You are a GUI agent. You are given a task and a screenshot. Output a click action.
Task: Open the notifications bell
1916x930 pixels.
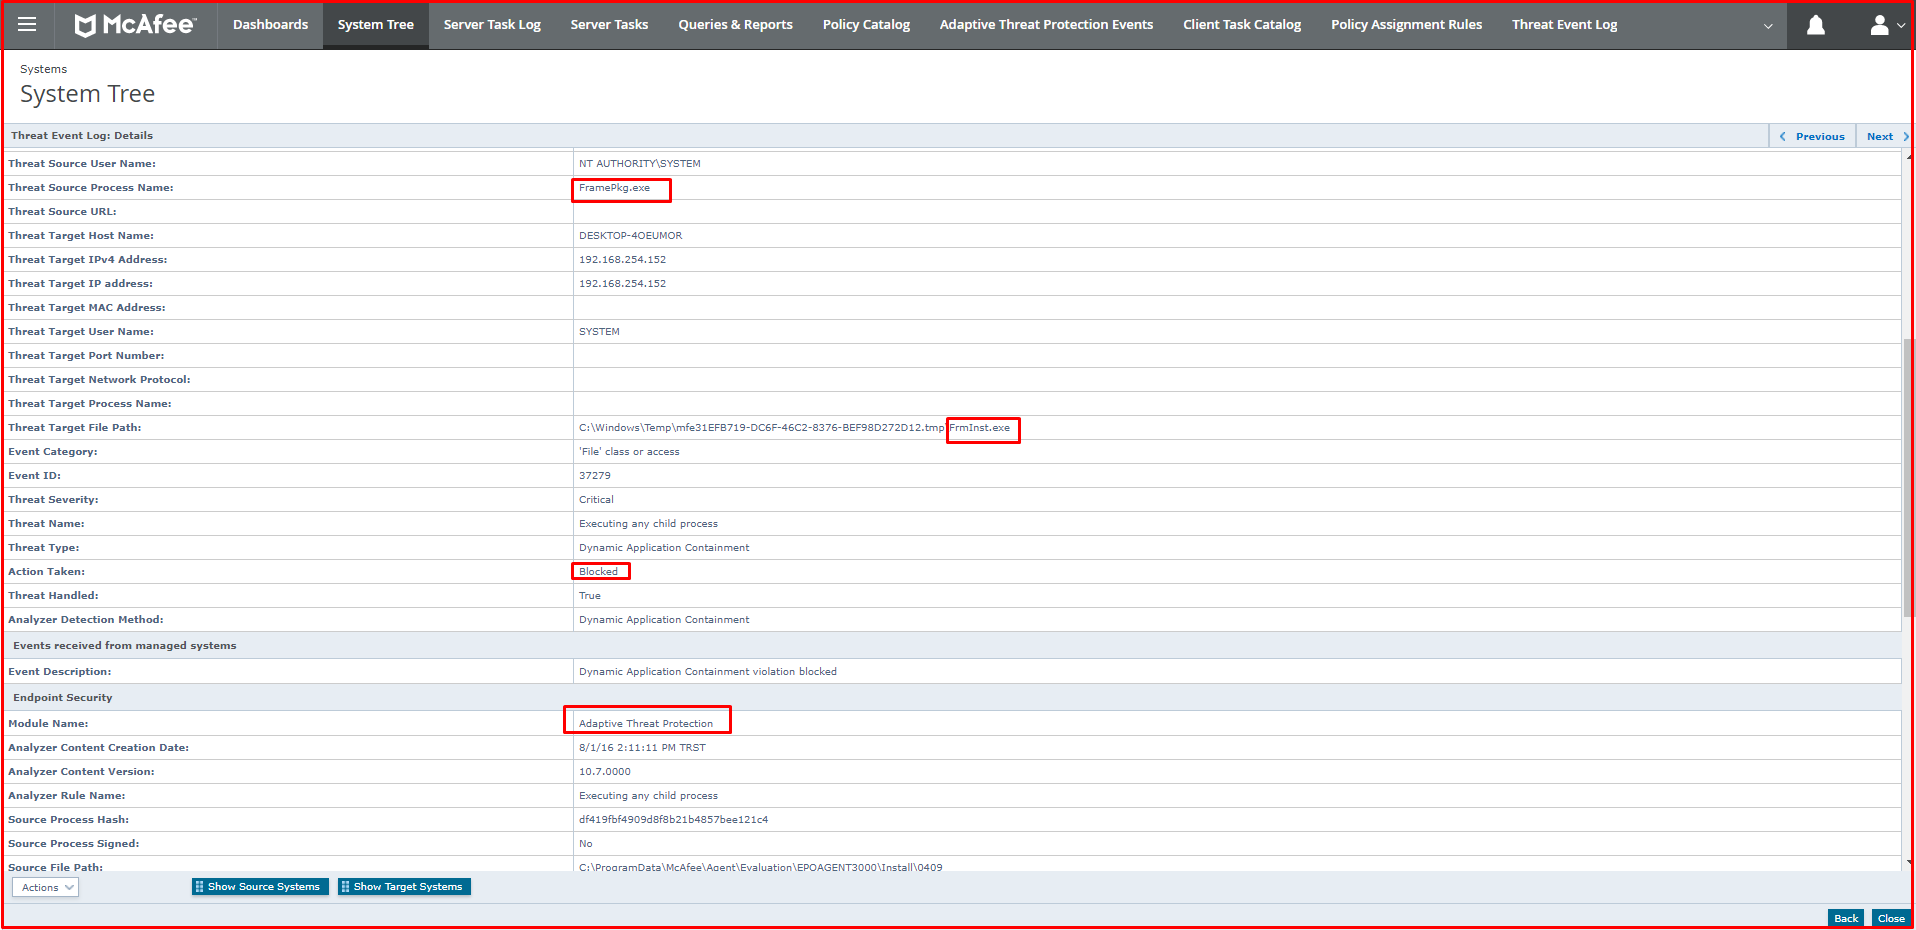click(x=1816, y=25)
